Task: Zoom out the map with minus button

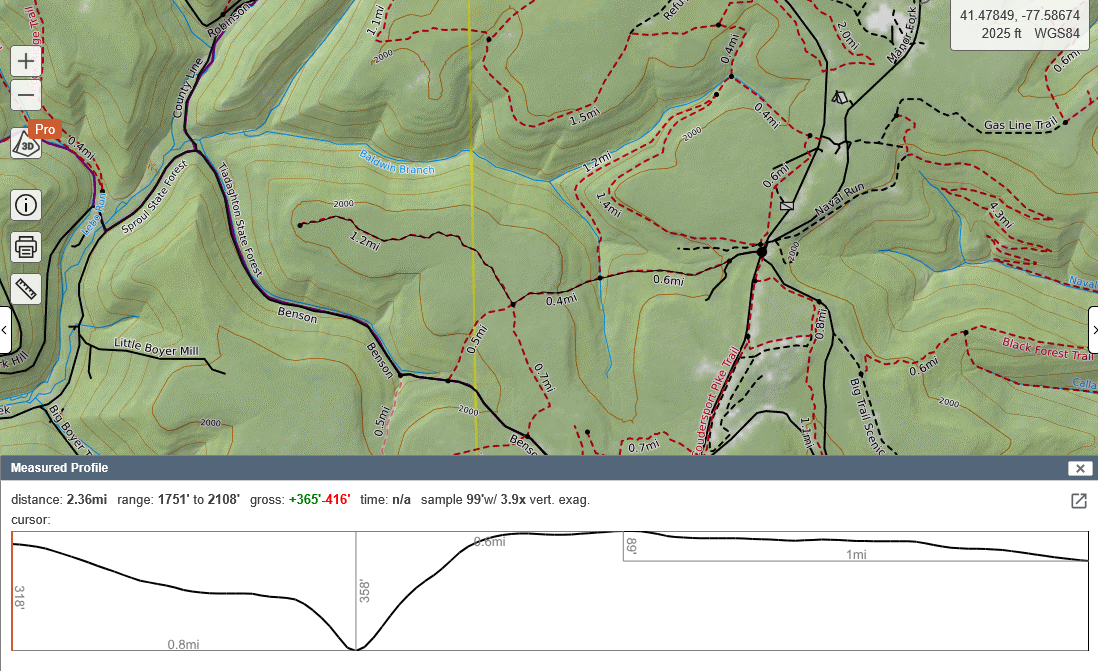Action: click(x=26, y=95)
